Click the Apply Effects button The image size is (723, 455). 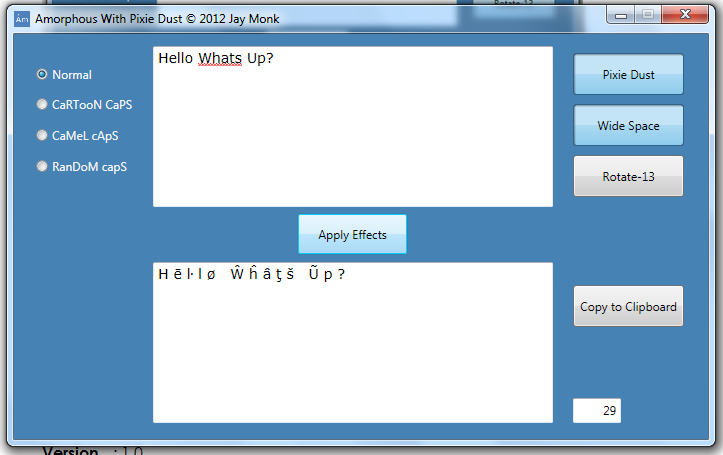click(352, 234)
